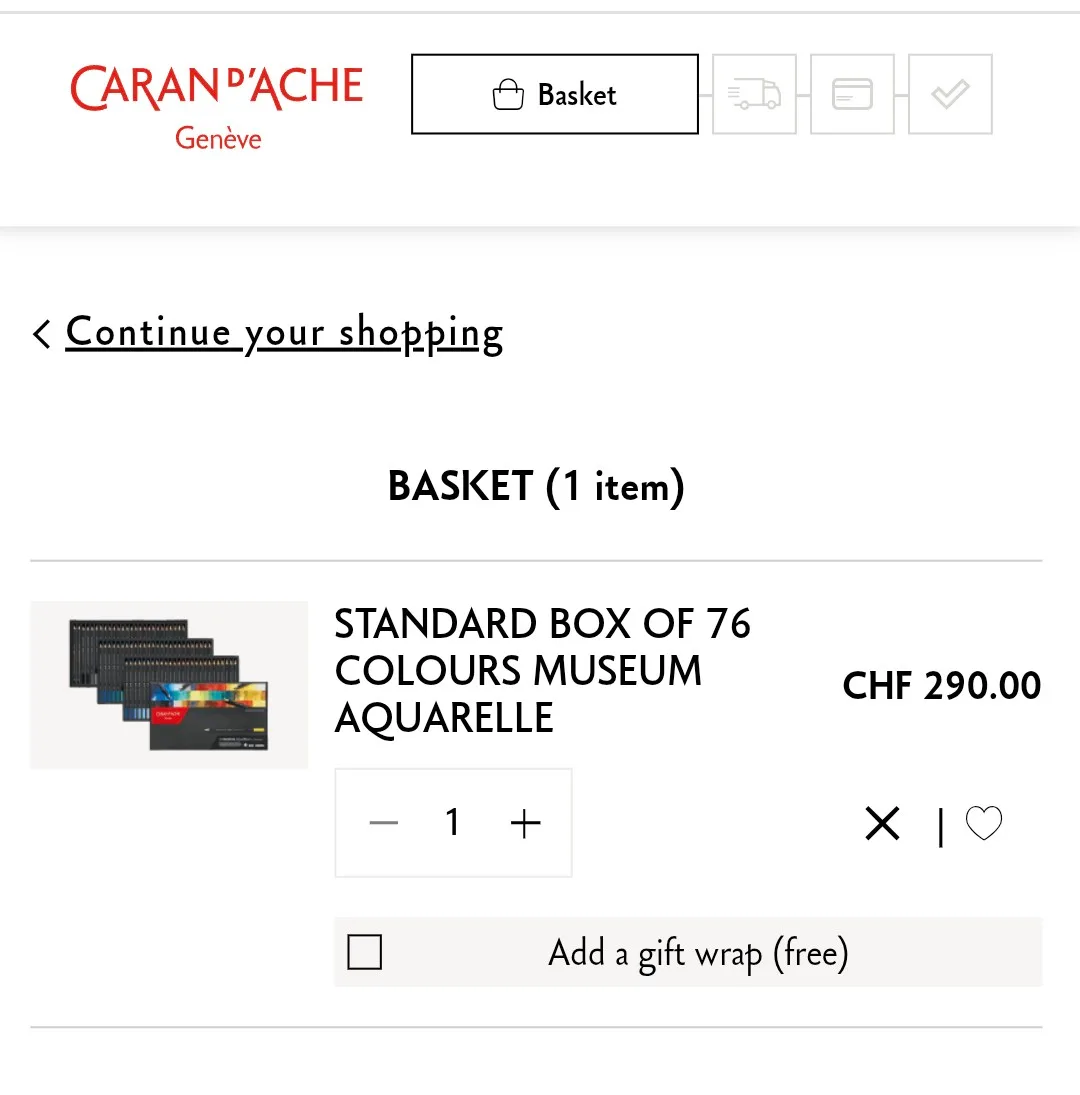Click the shopping bag icon on the Basket button
1080x1095 pixels.
pos(509,93)
